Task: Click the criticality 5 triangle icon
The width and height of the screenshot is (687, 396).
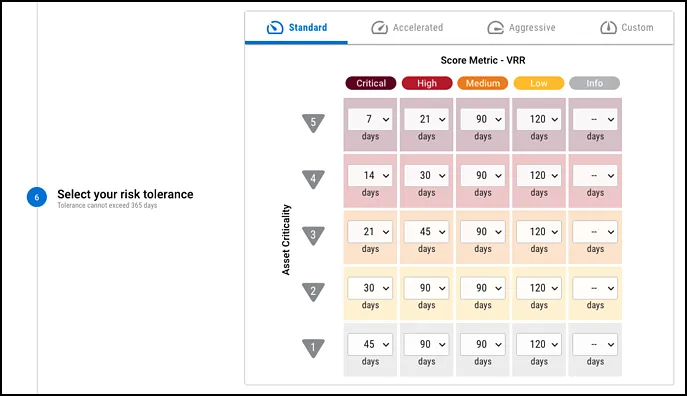Action: pos(313,123)
